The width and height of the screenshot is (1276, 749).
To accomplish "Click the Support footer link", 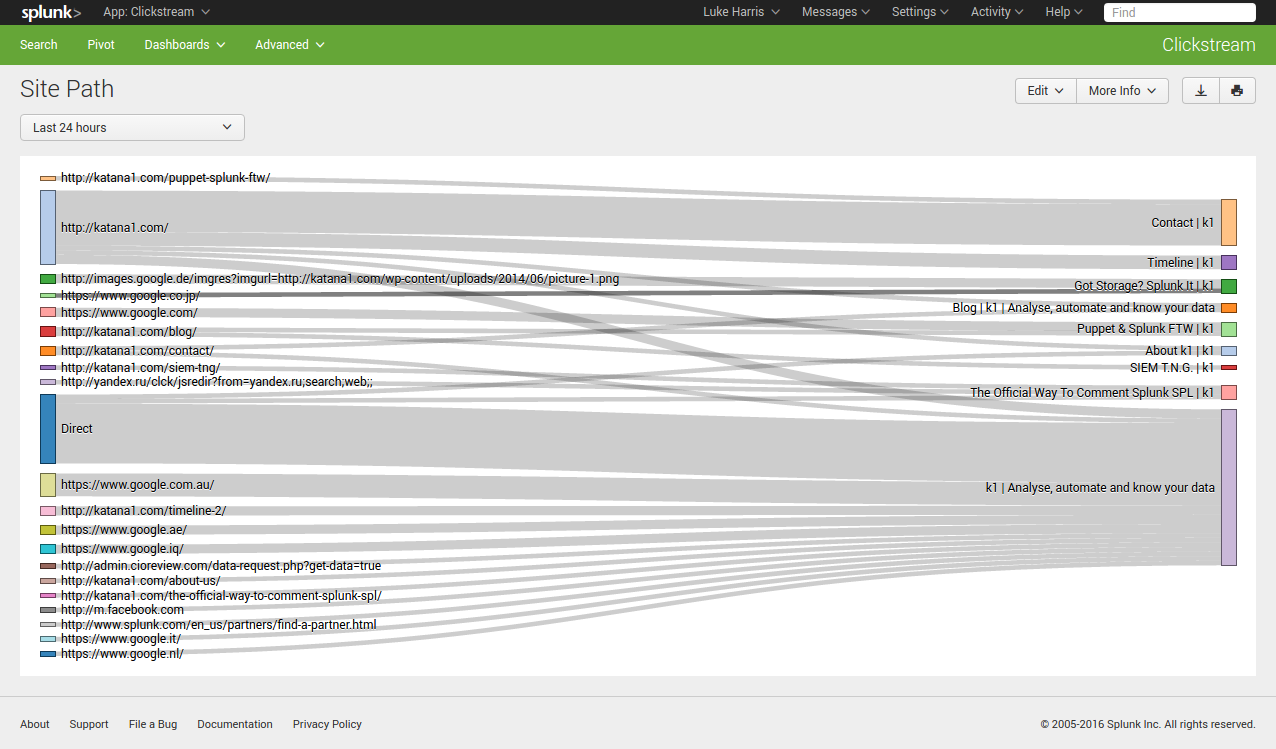I will pyautogui.click(x=89, y=724).
